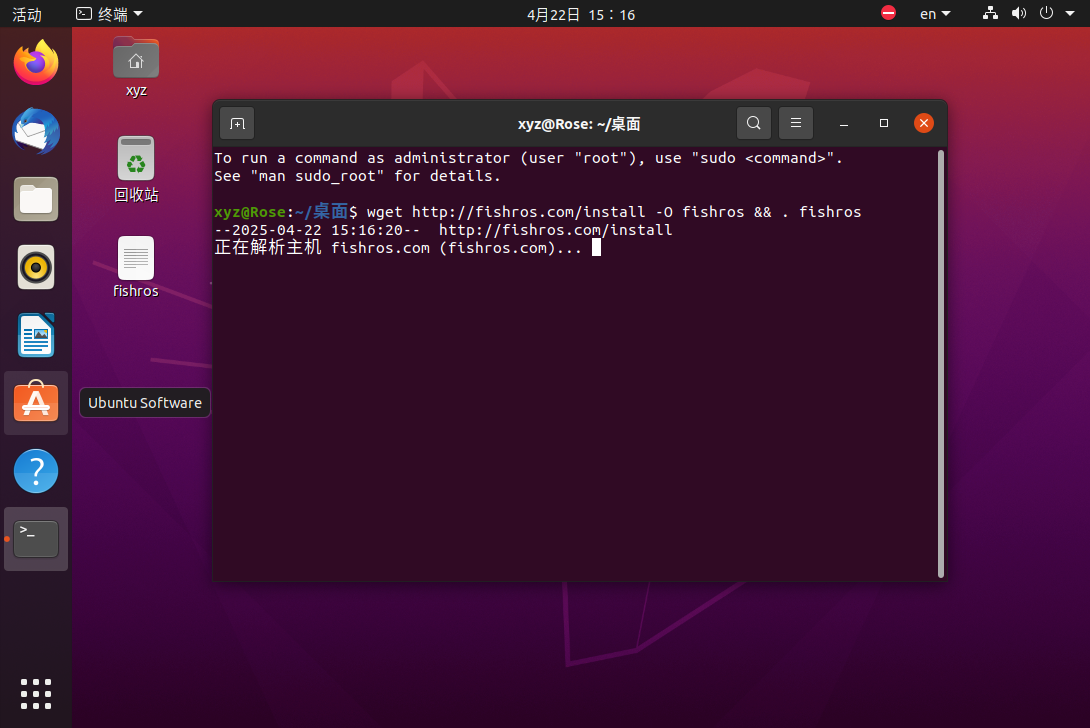Open the date and time 4月22日 15:16 clock
This screenshot has width=1090, height=728.
tap(581, 15)
